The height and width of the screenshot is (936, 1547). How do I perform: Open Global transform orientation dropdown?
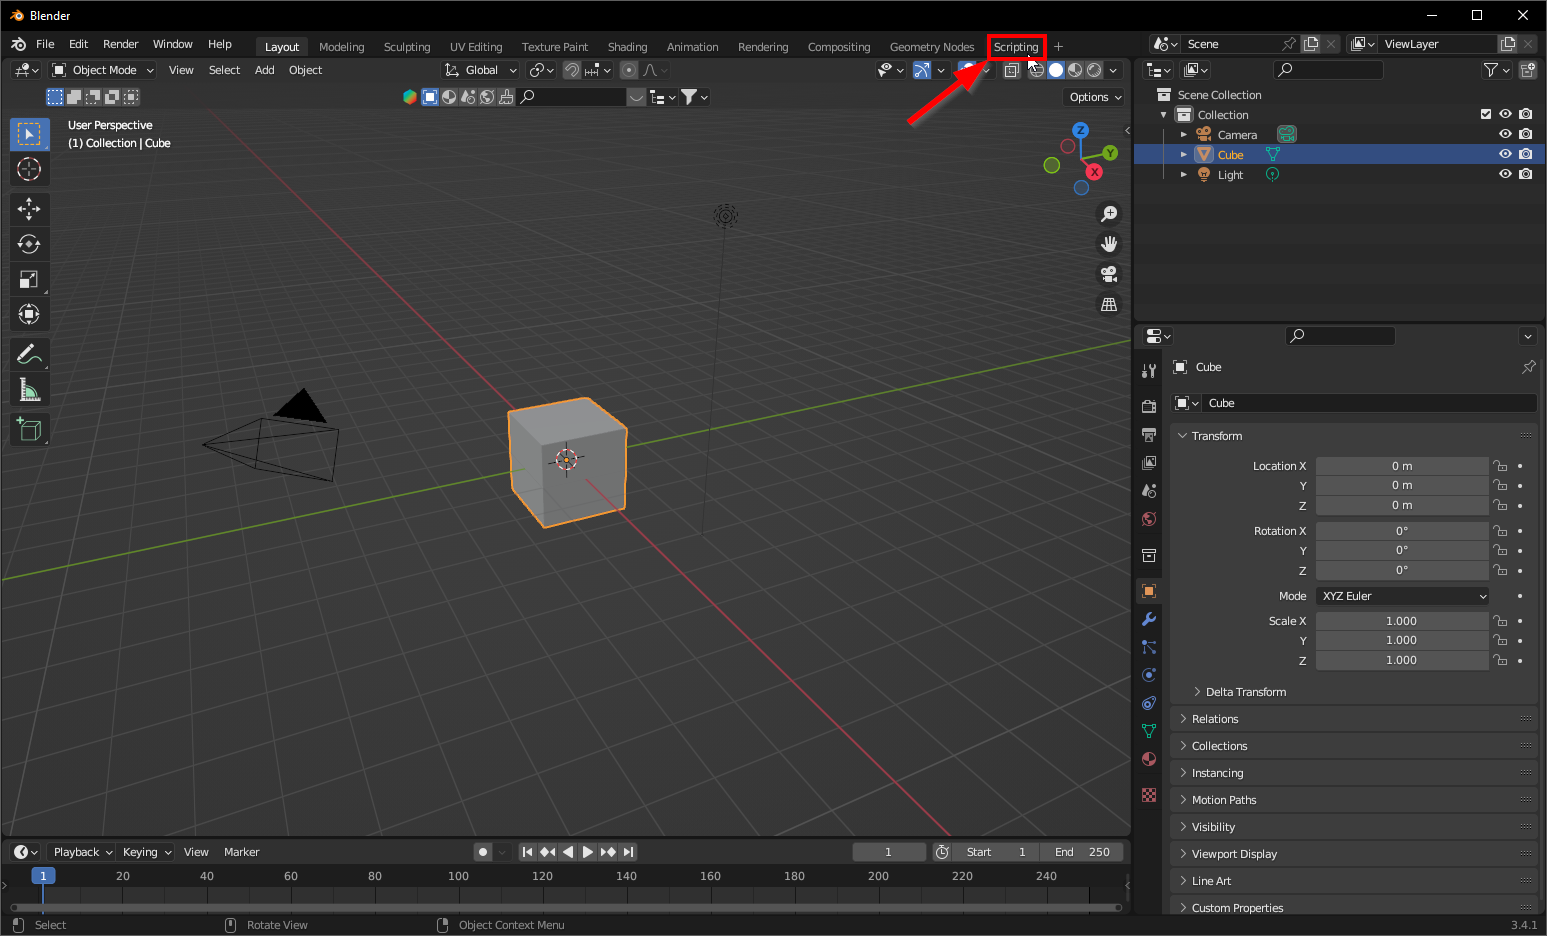tap(480, 70)
